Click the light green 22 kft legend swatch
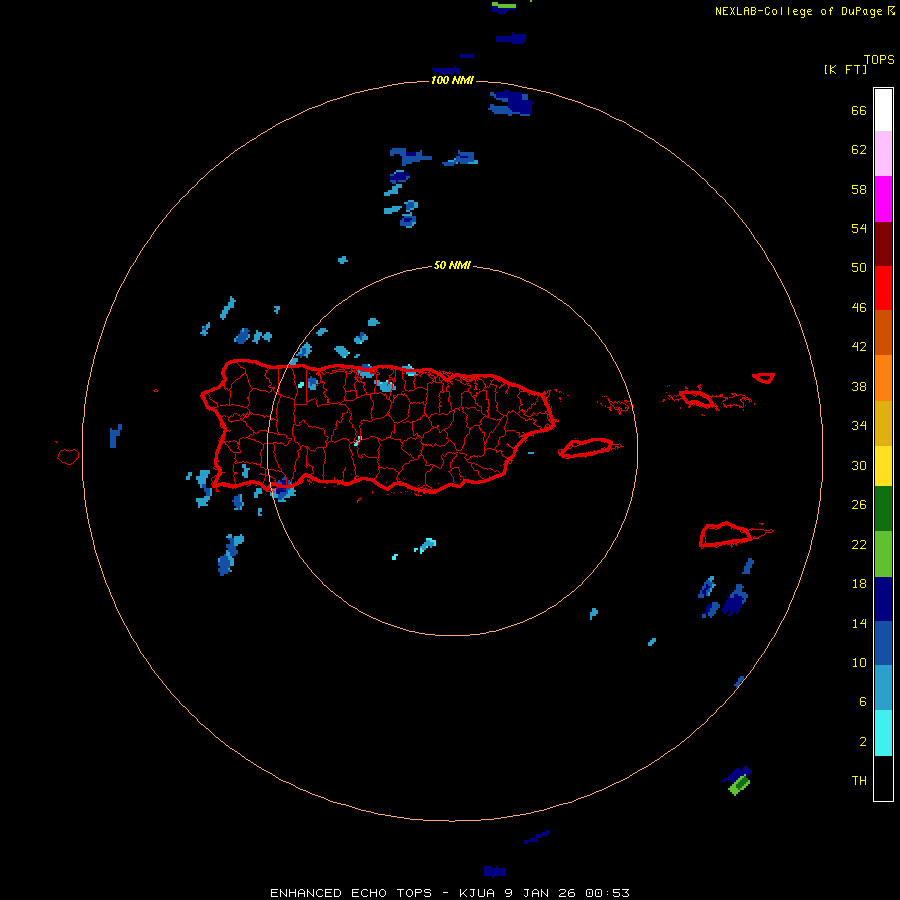900x900 pixels. click(883, 554)
